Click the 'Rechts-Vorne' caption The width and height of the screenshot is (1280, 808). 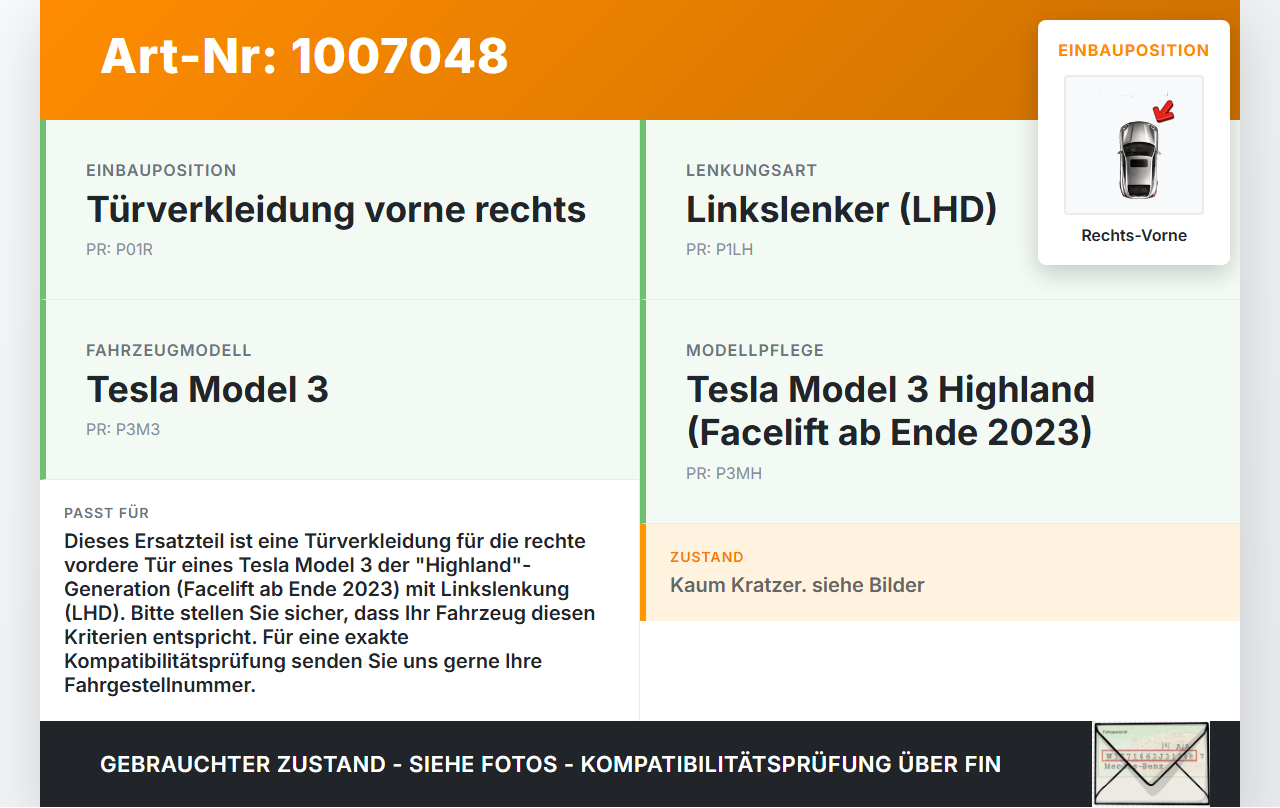click(x=1134, y=236)
